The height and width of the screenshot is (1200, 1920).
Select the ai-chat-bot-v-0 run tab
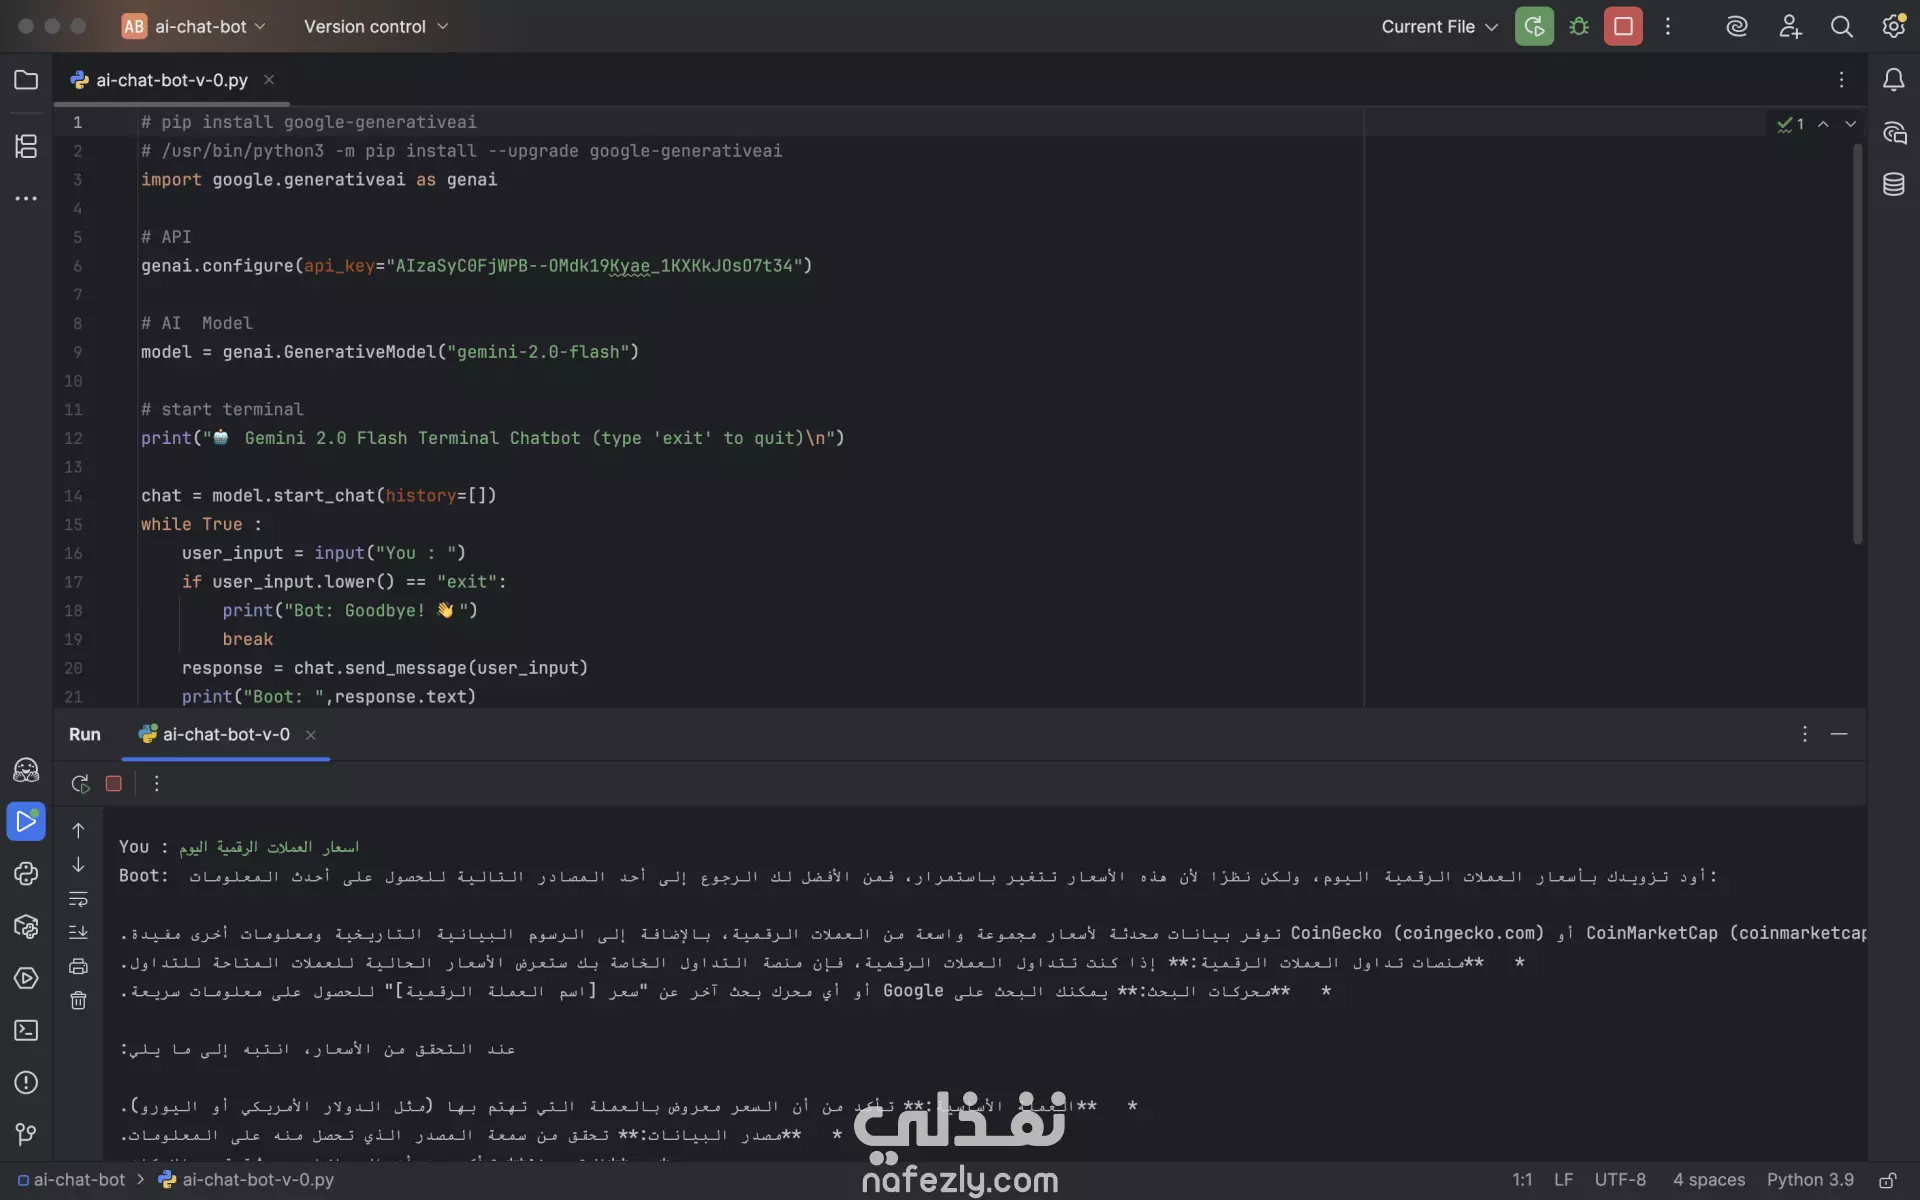coord(226,734)
